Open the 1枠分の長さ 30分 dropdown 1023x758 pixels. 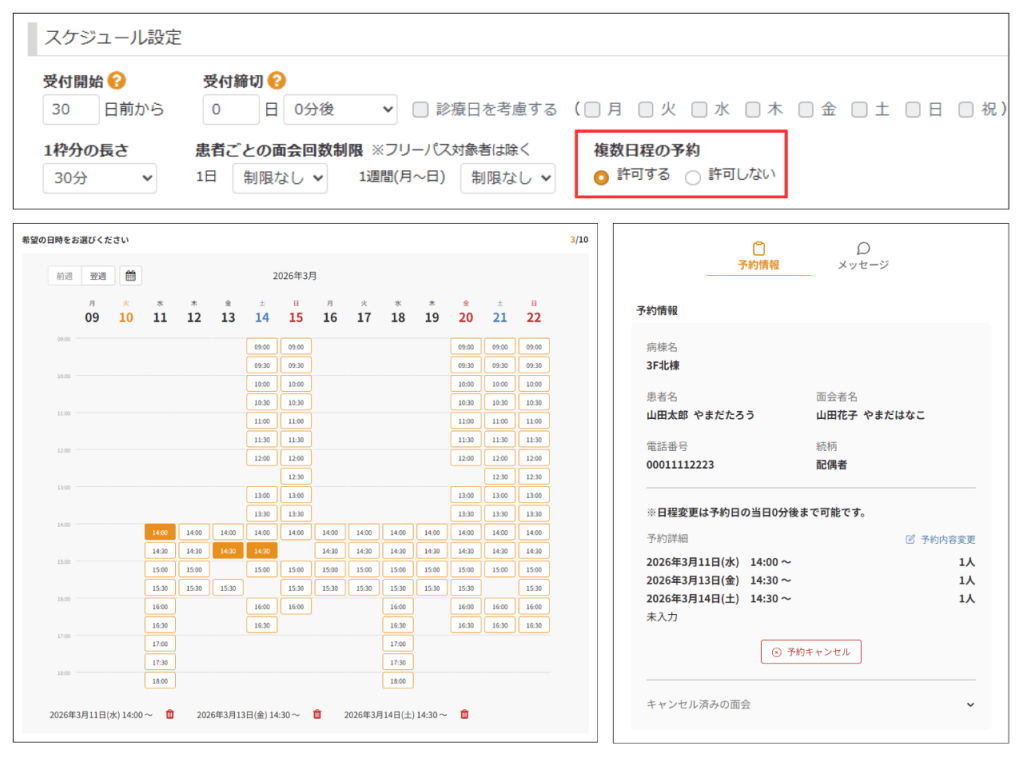[x=100, y=178]
